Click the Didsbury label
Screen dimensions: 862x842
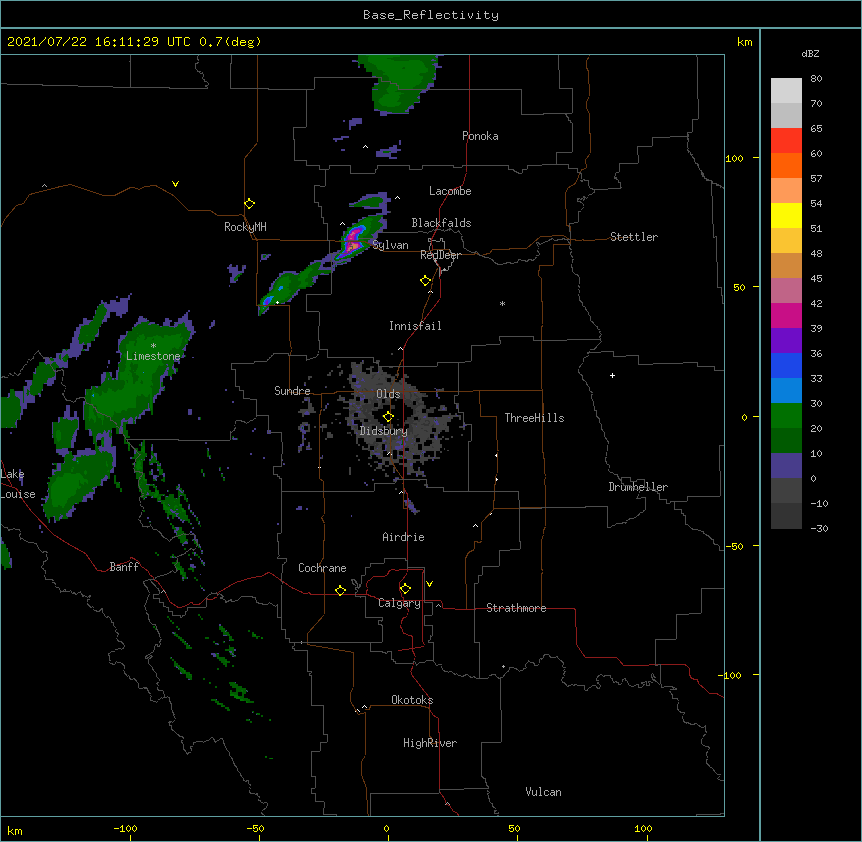384,431
